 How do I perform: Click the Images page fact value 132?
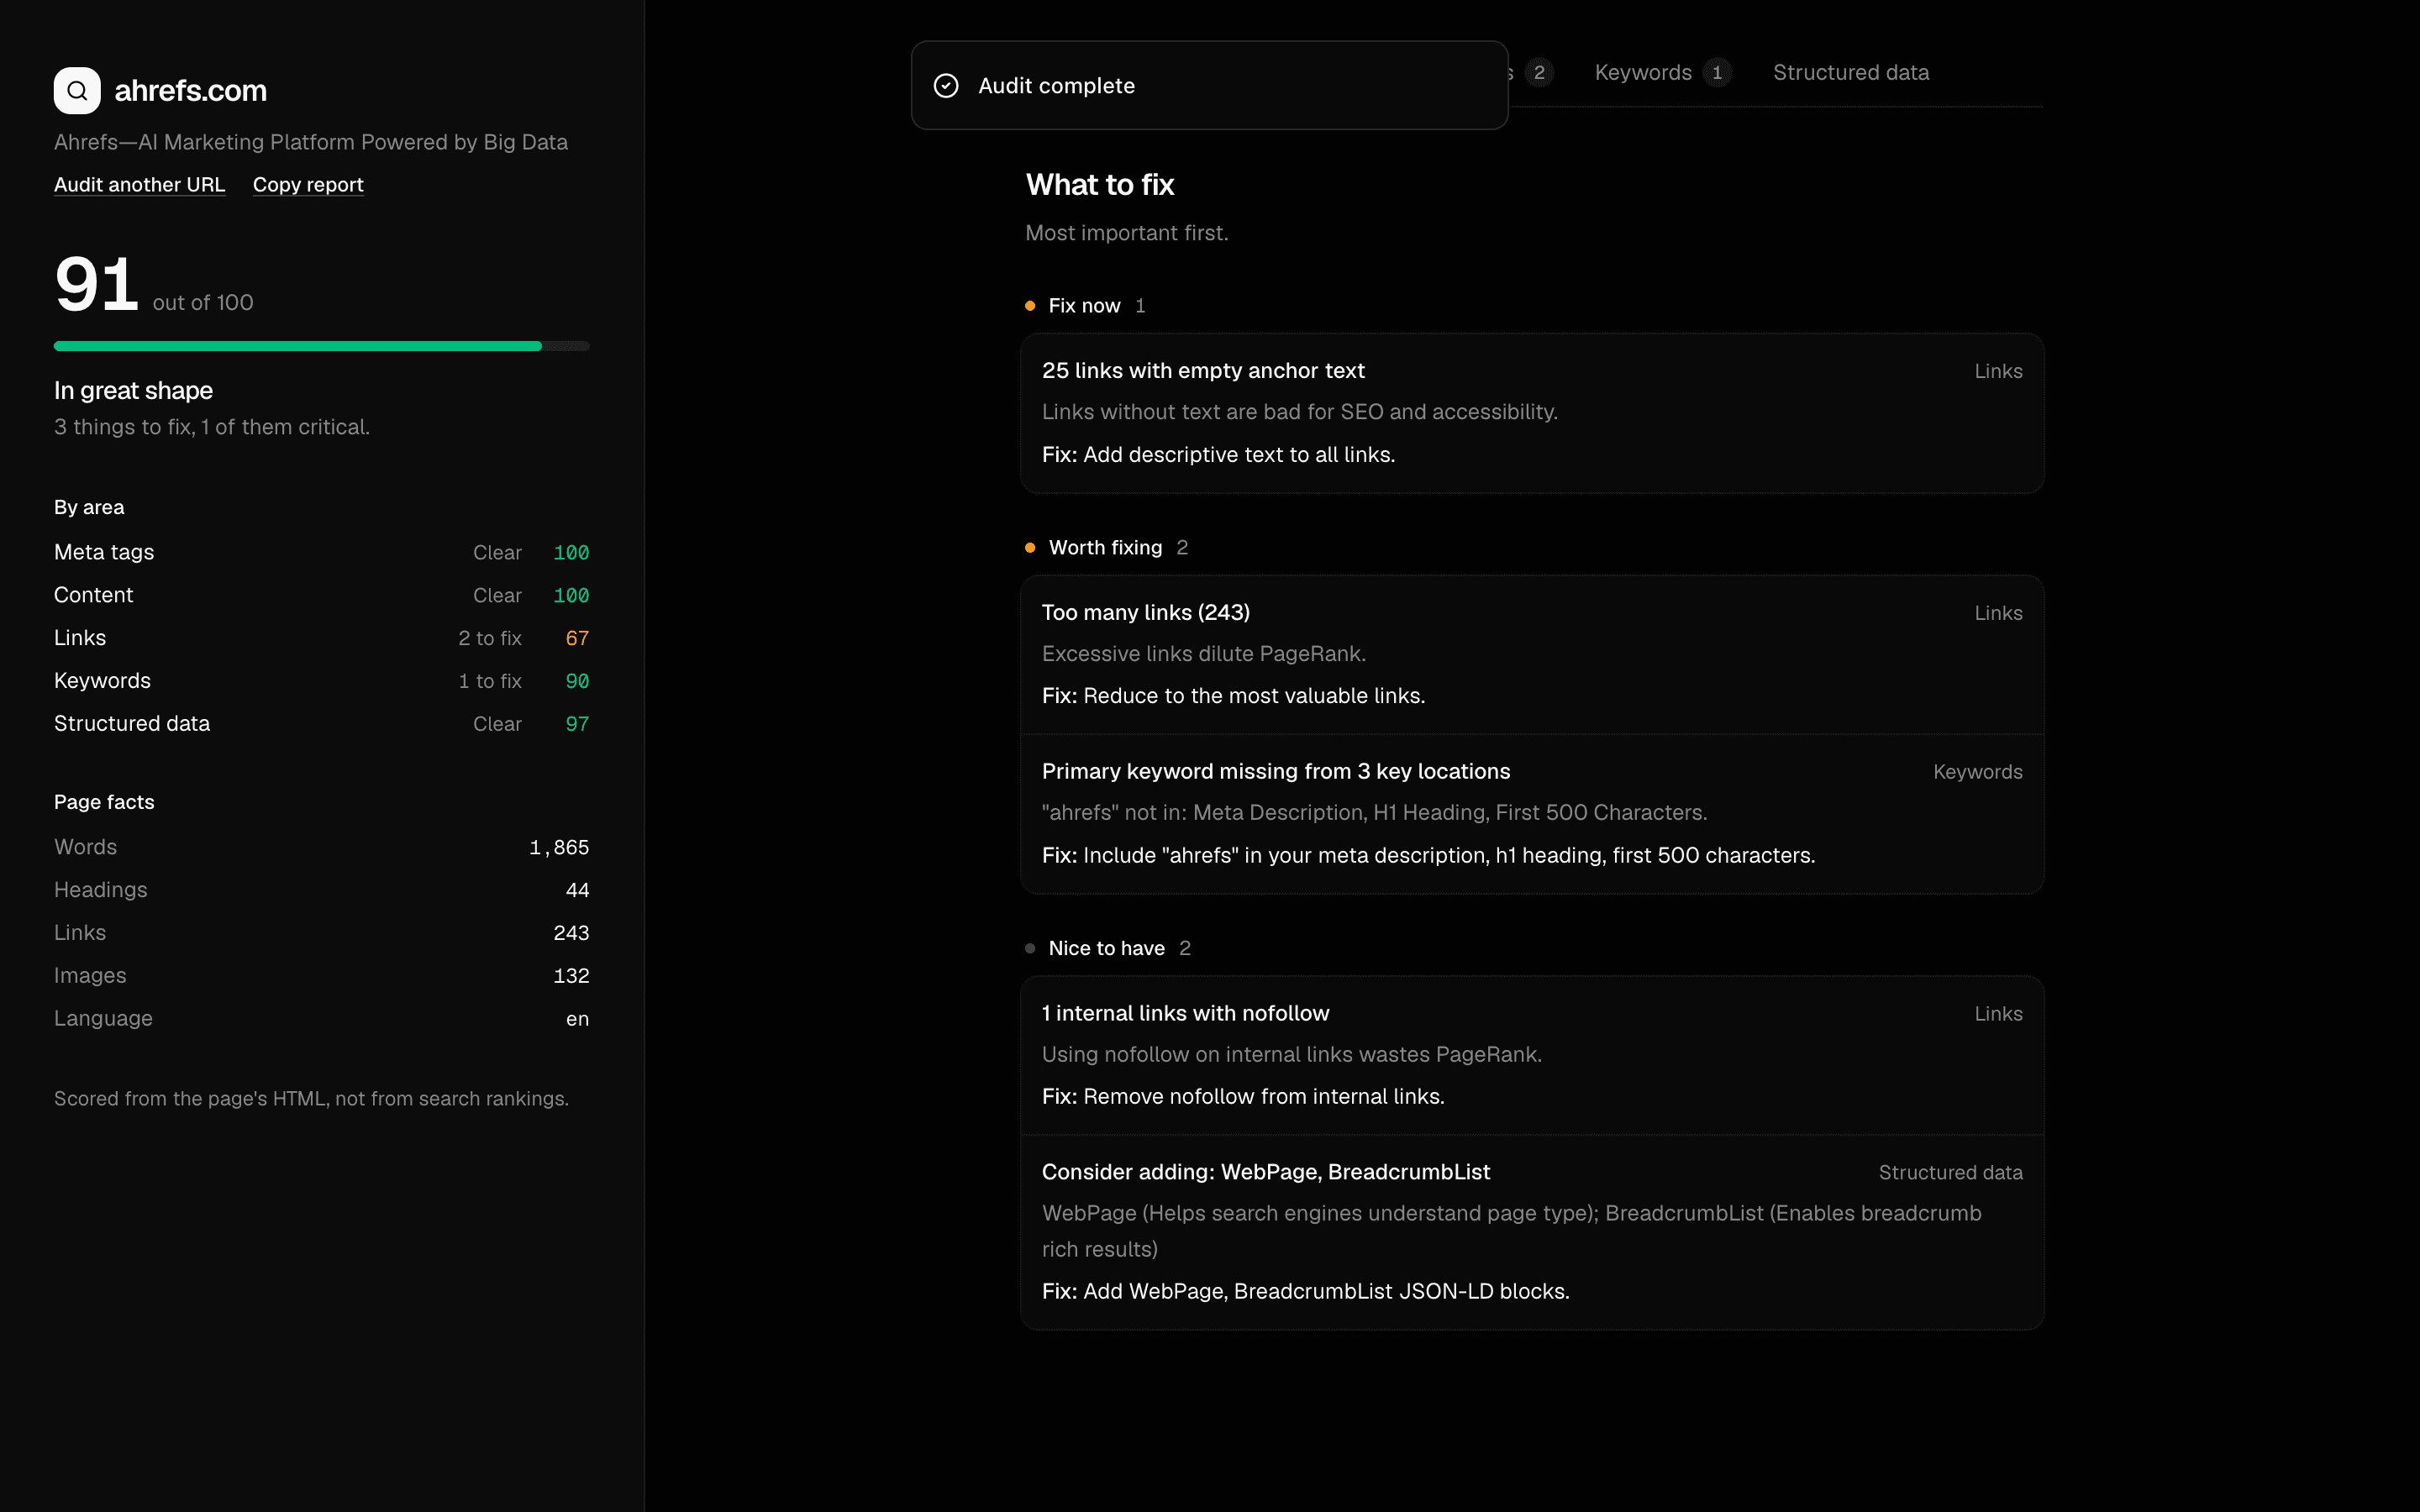point(571,976)
